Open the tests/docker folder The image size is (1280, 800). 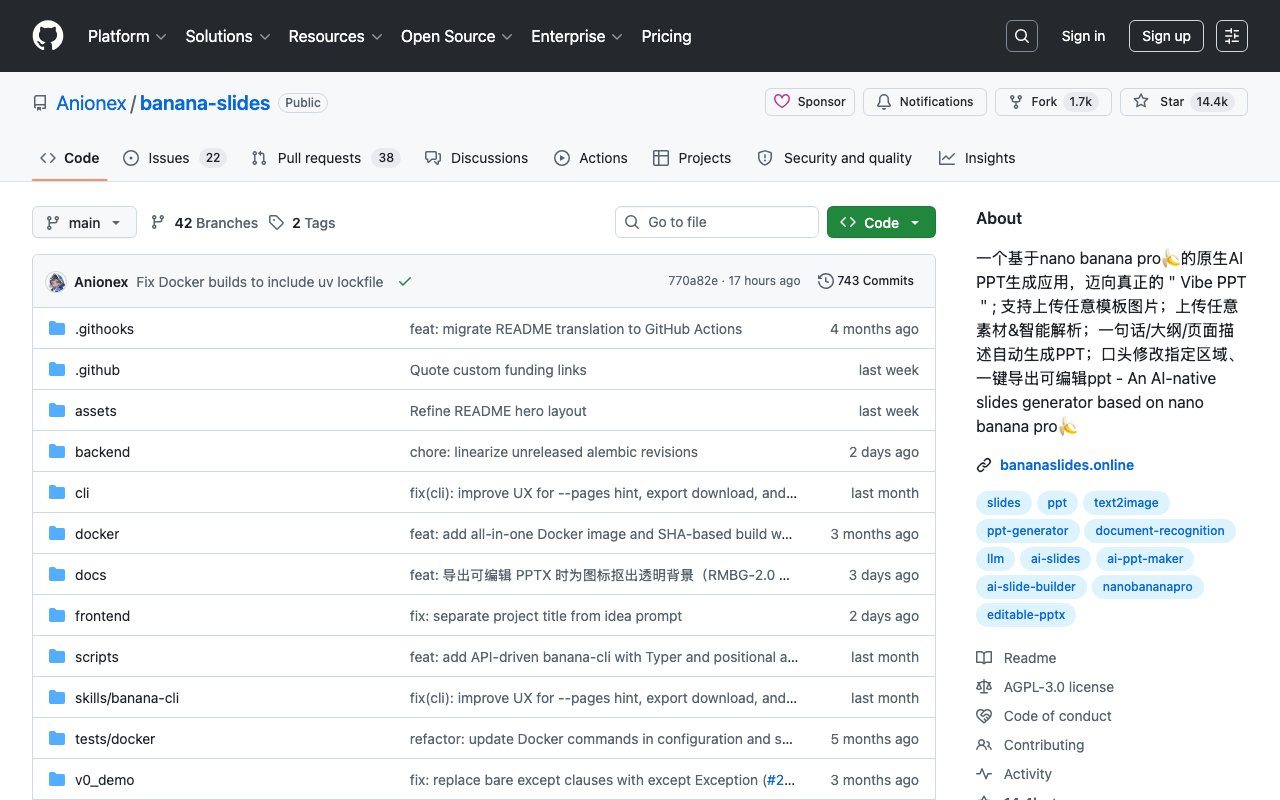[x=115, y=739]
